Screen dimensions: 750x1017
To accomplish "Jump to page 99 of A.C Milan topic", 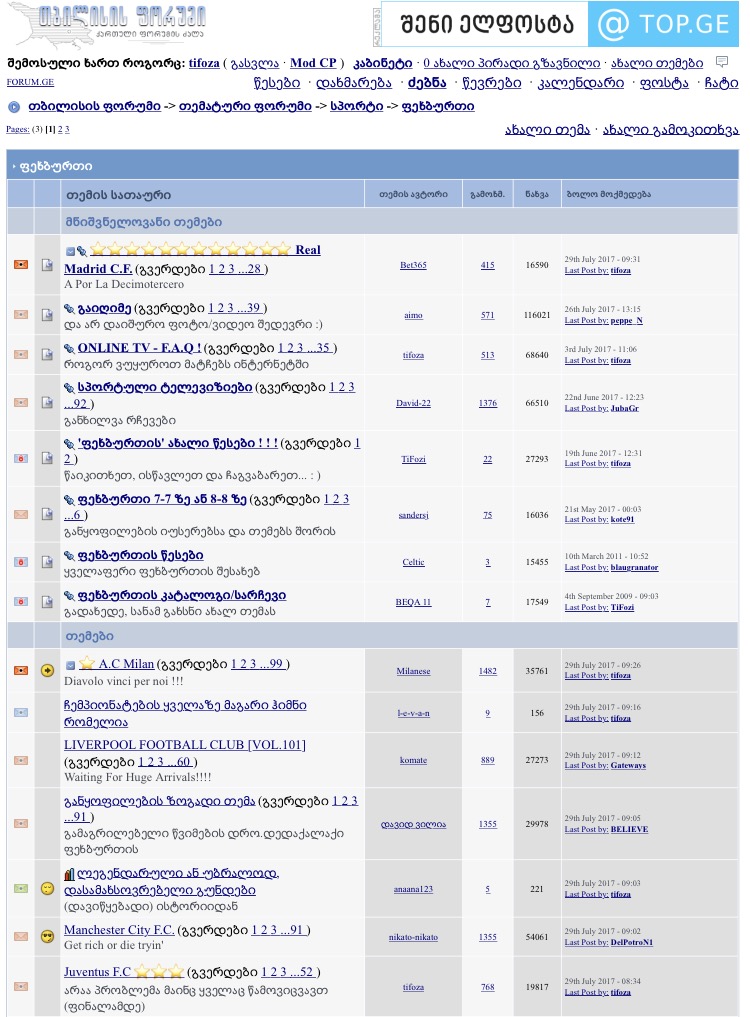I will point(276,664).
